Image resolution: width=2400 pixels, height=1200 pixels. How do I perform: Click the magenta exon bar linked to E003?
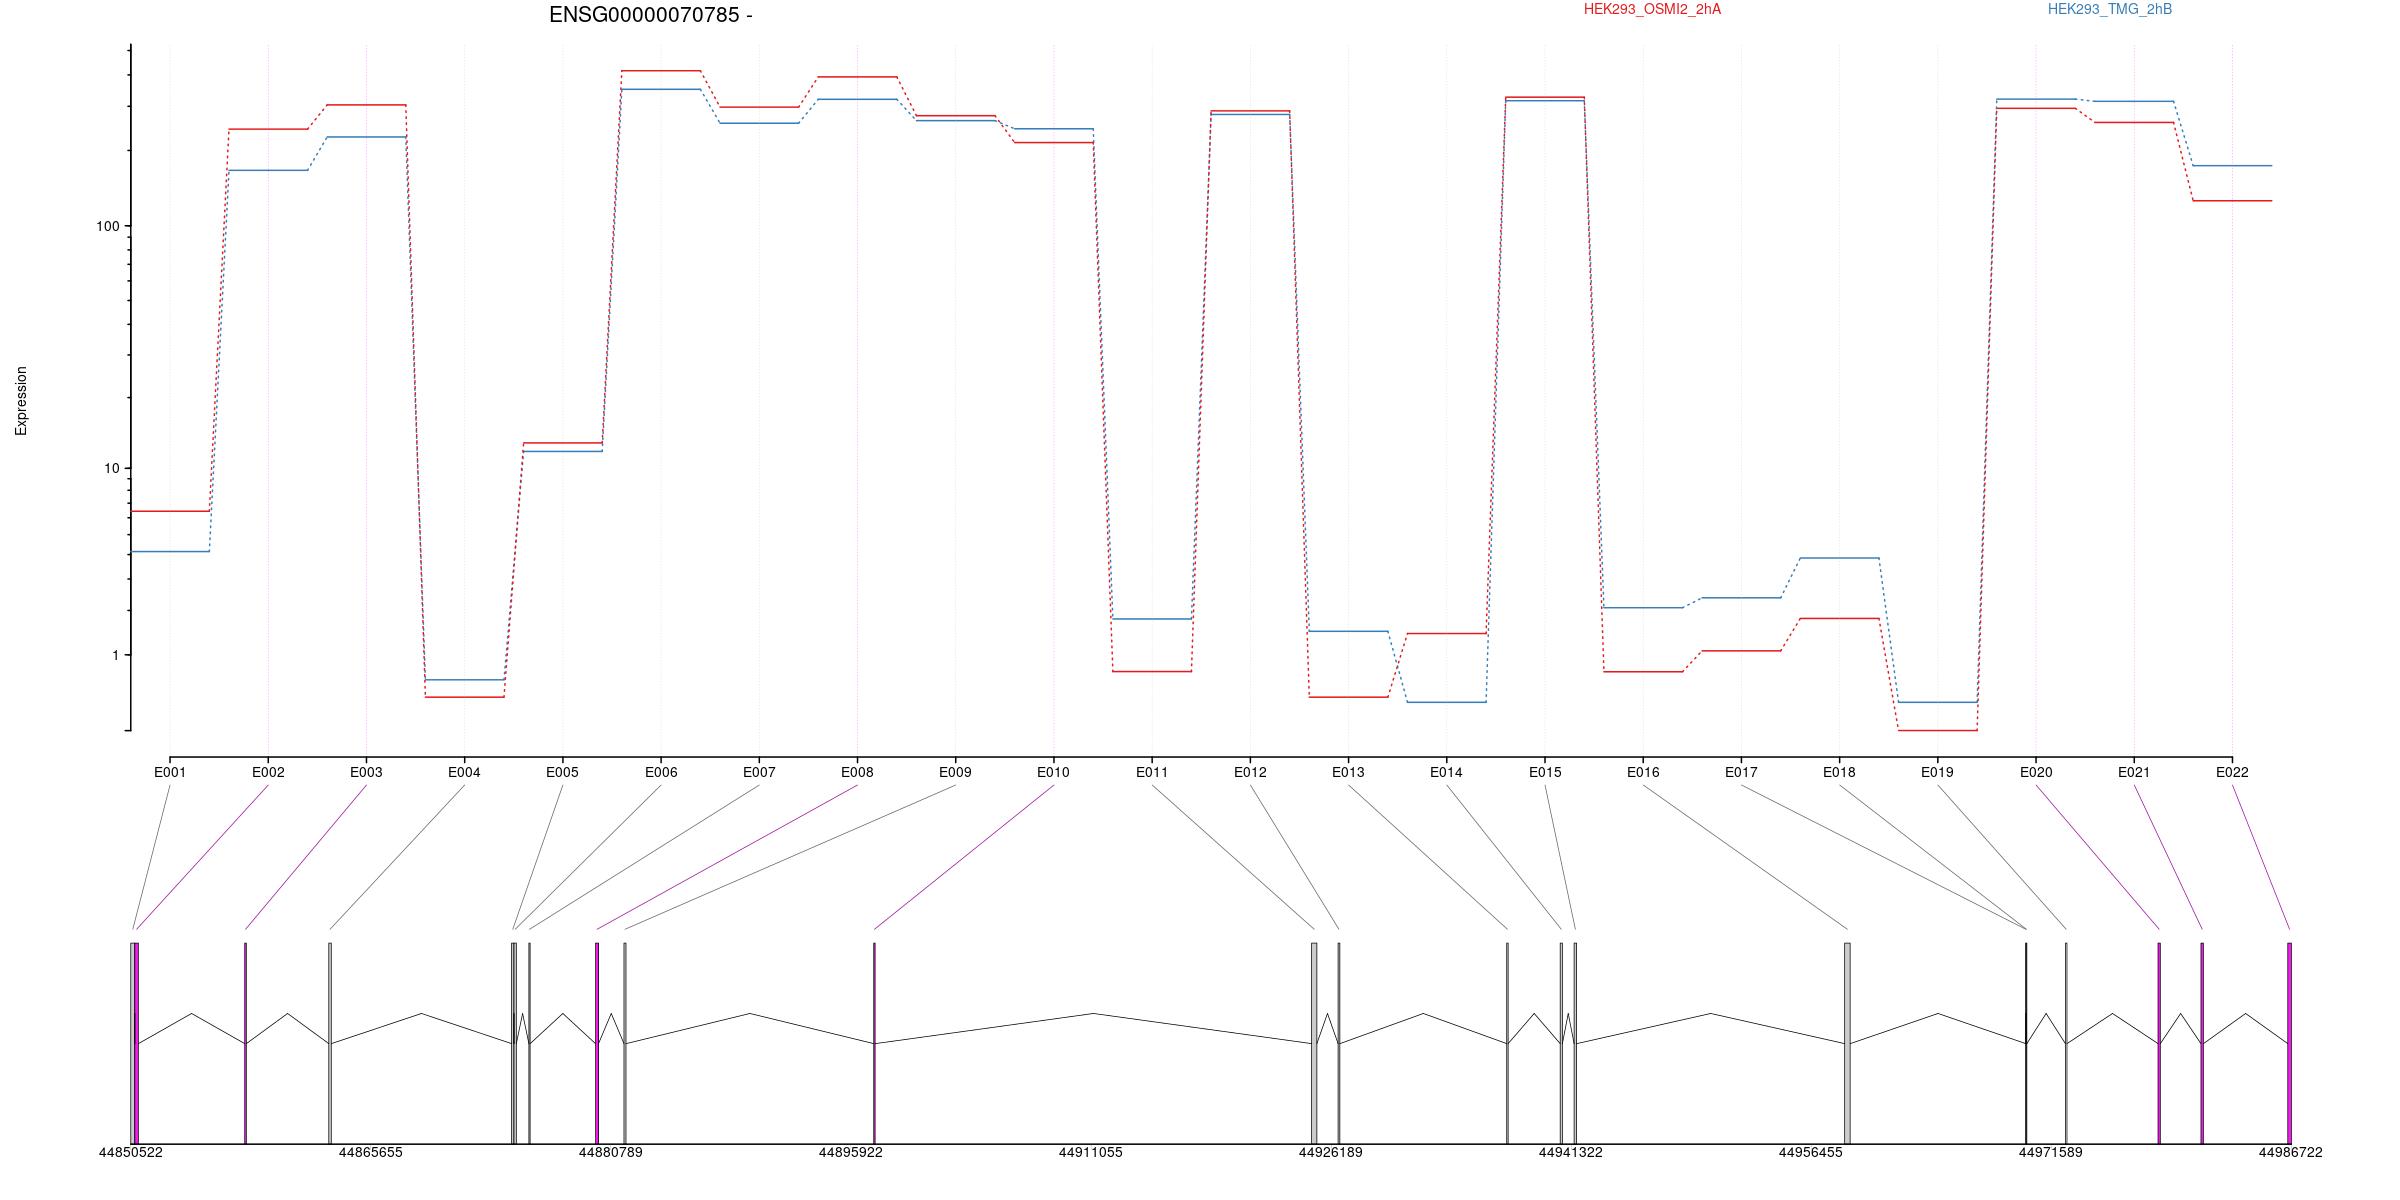(x=245, y=1043)
